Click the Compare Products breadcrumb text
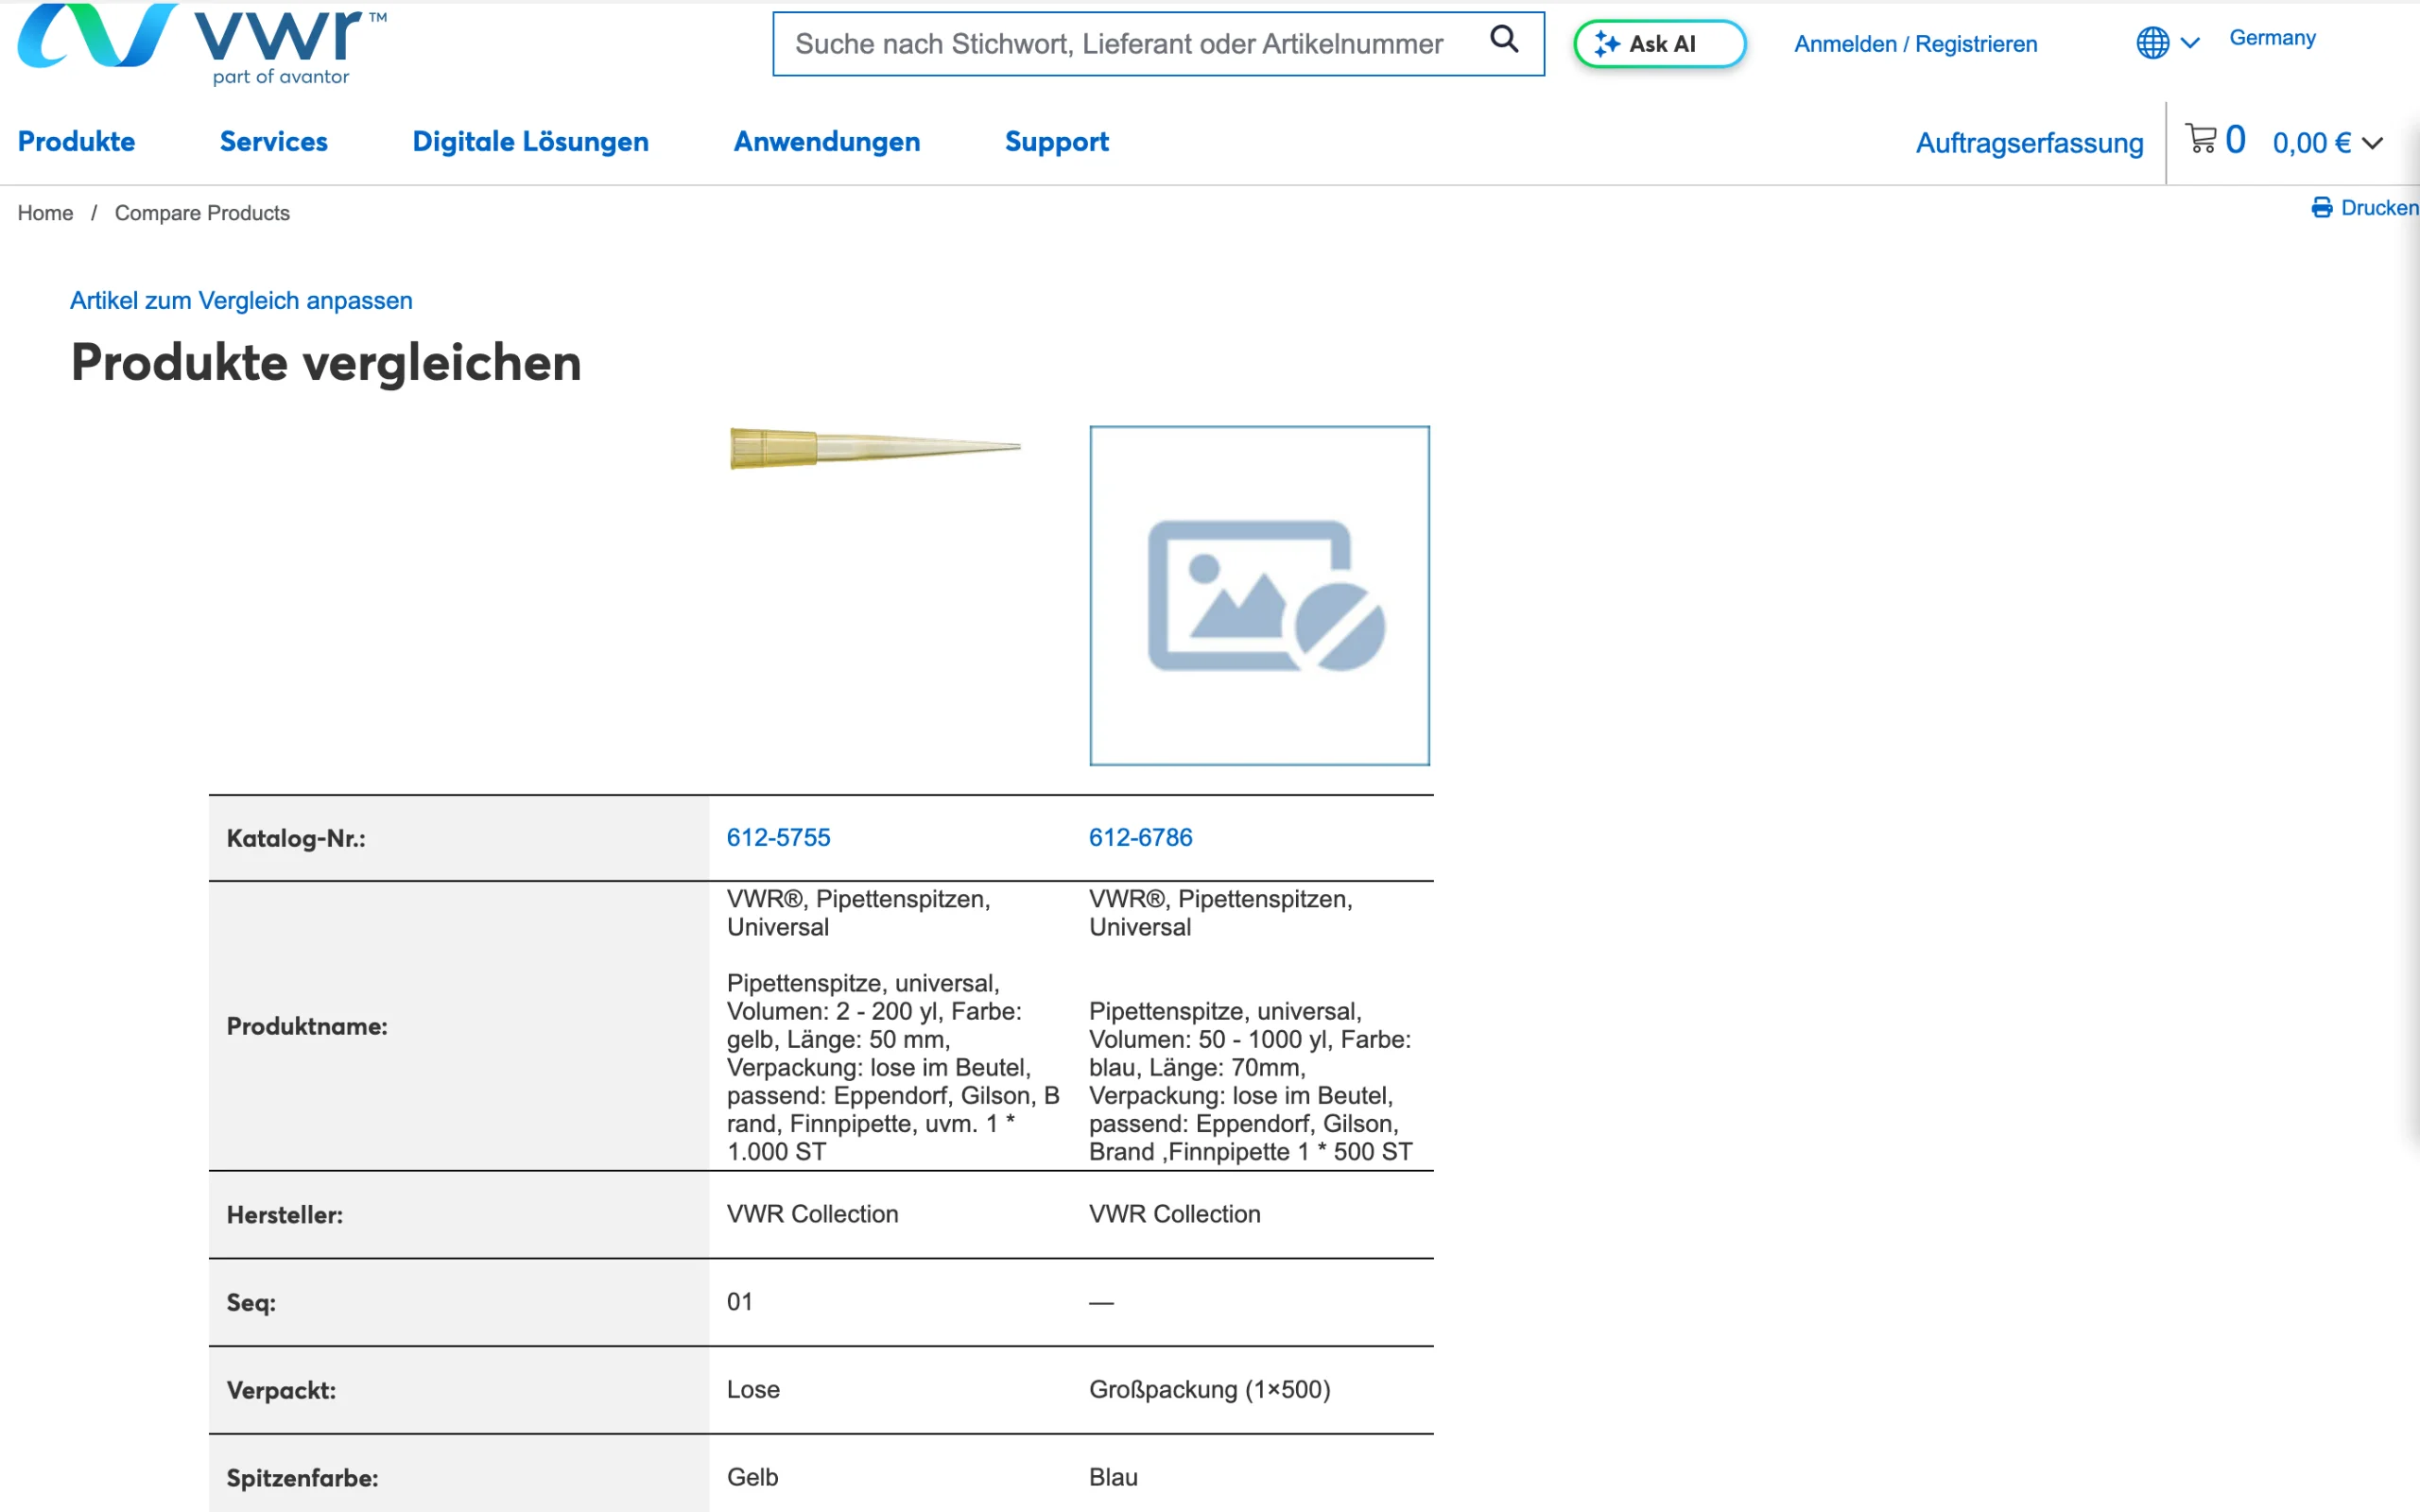Screen dimensions: 2420x1512 tap(202, 213)
